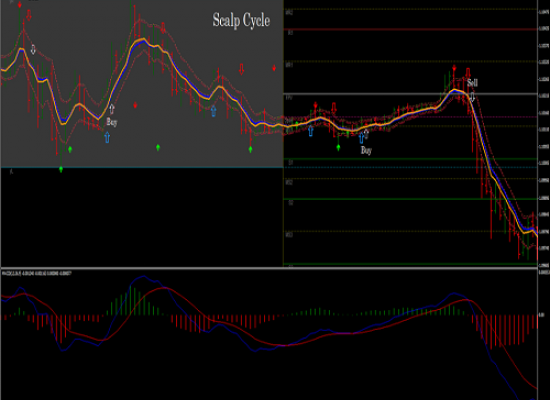Select the Sell signal label
This screenshot has height=400, width=550.
(x=472, y=83)
